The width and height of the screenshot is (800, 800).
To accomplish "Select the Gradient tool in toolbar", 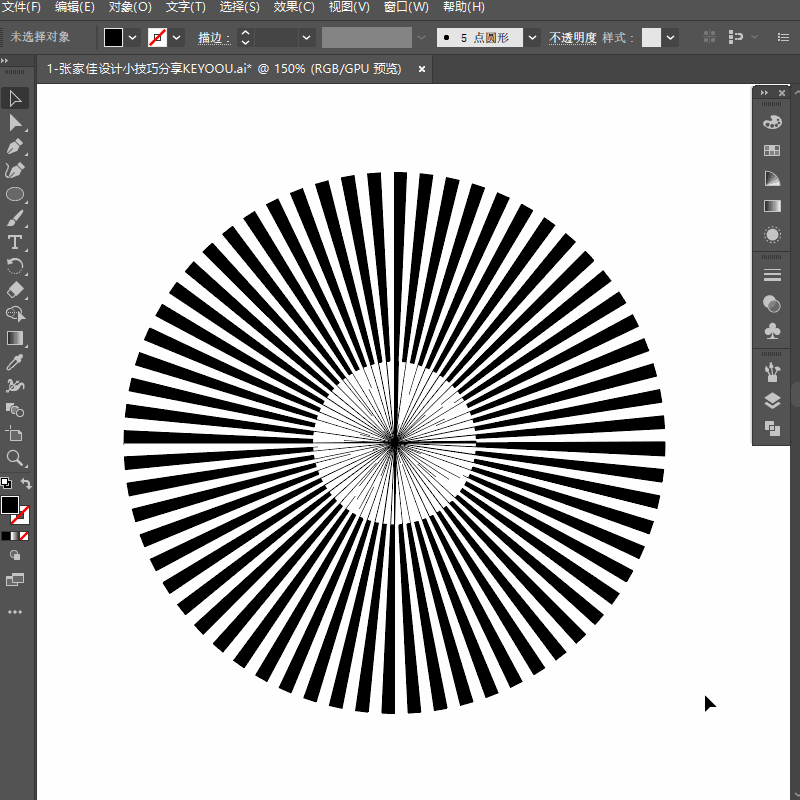I will tap(15, 338).
